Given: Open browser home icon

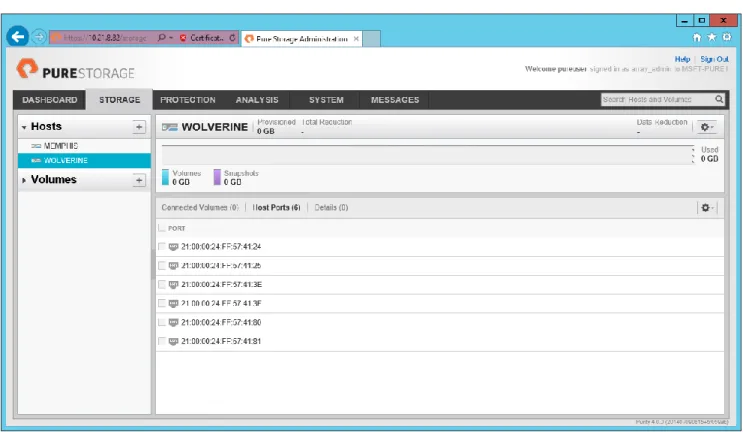Looking at the screenshot, I should point(697,37).
